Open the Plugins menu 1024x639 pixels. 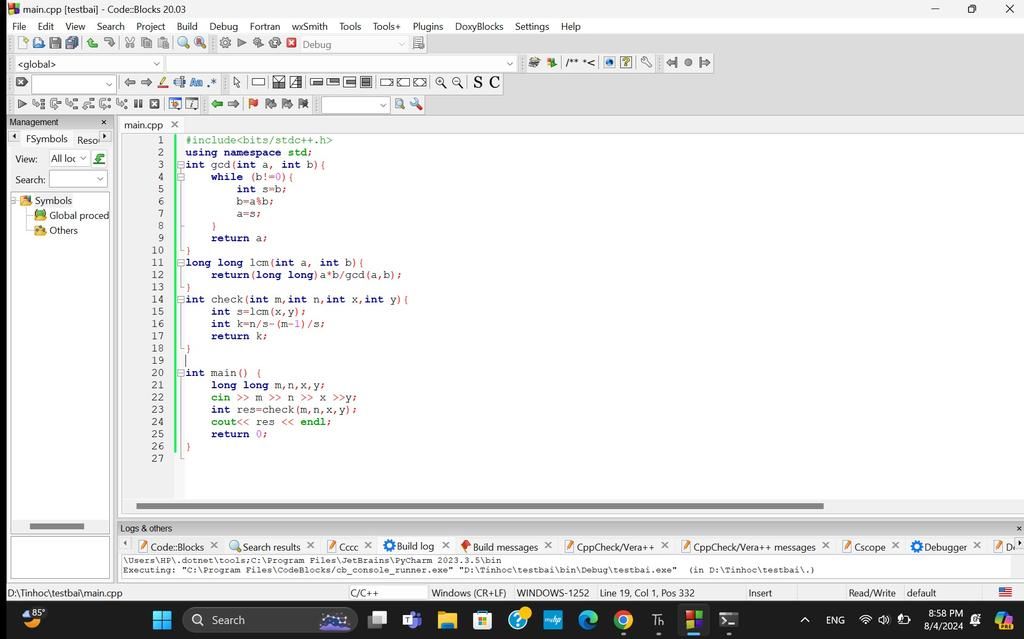(428, 26)
